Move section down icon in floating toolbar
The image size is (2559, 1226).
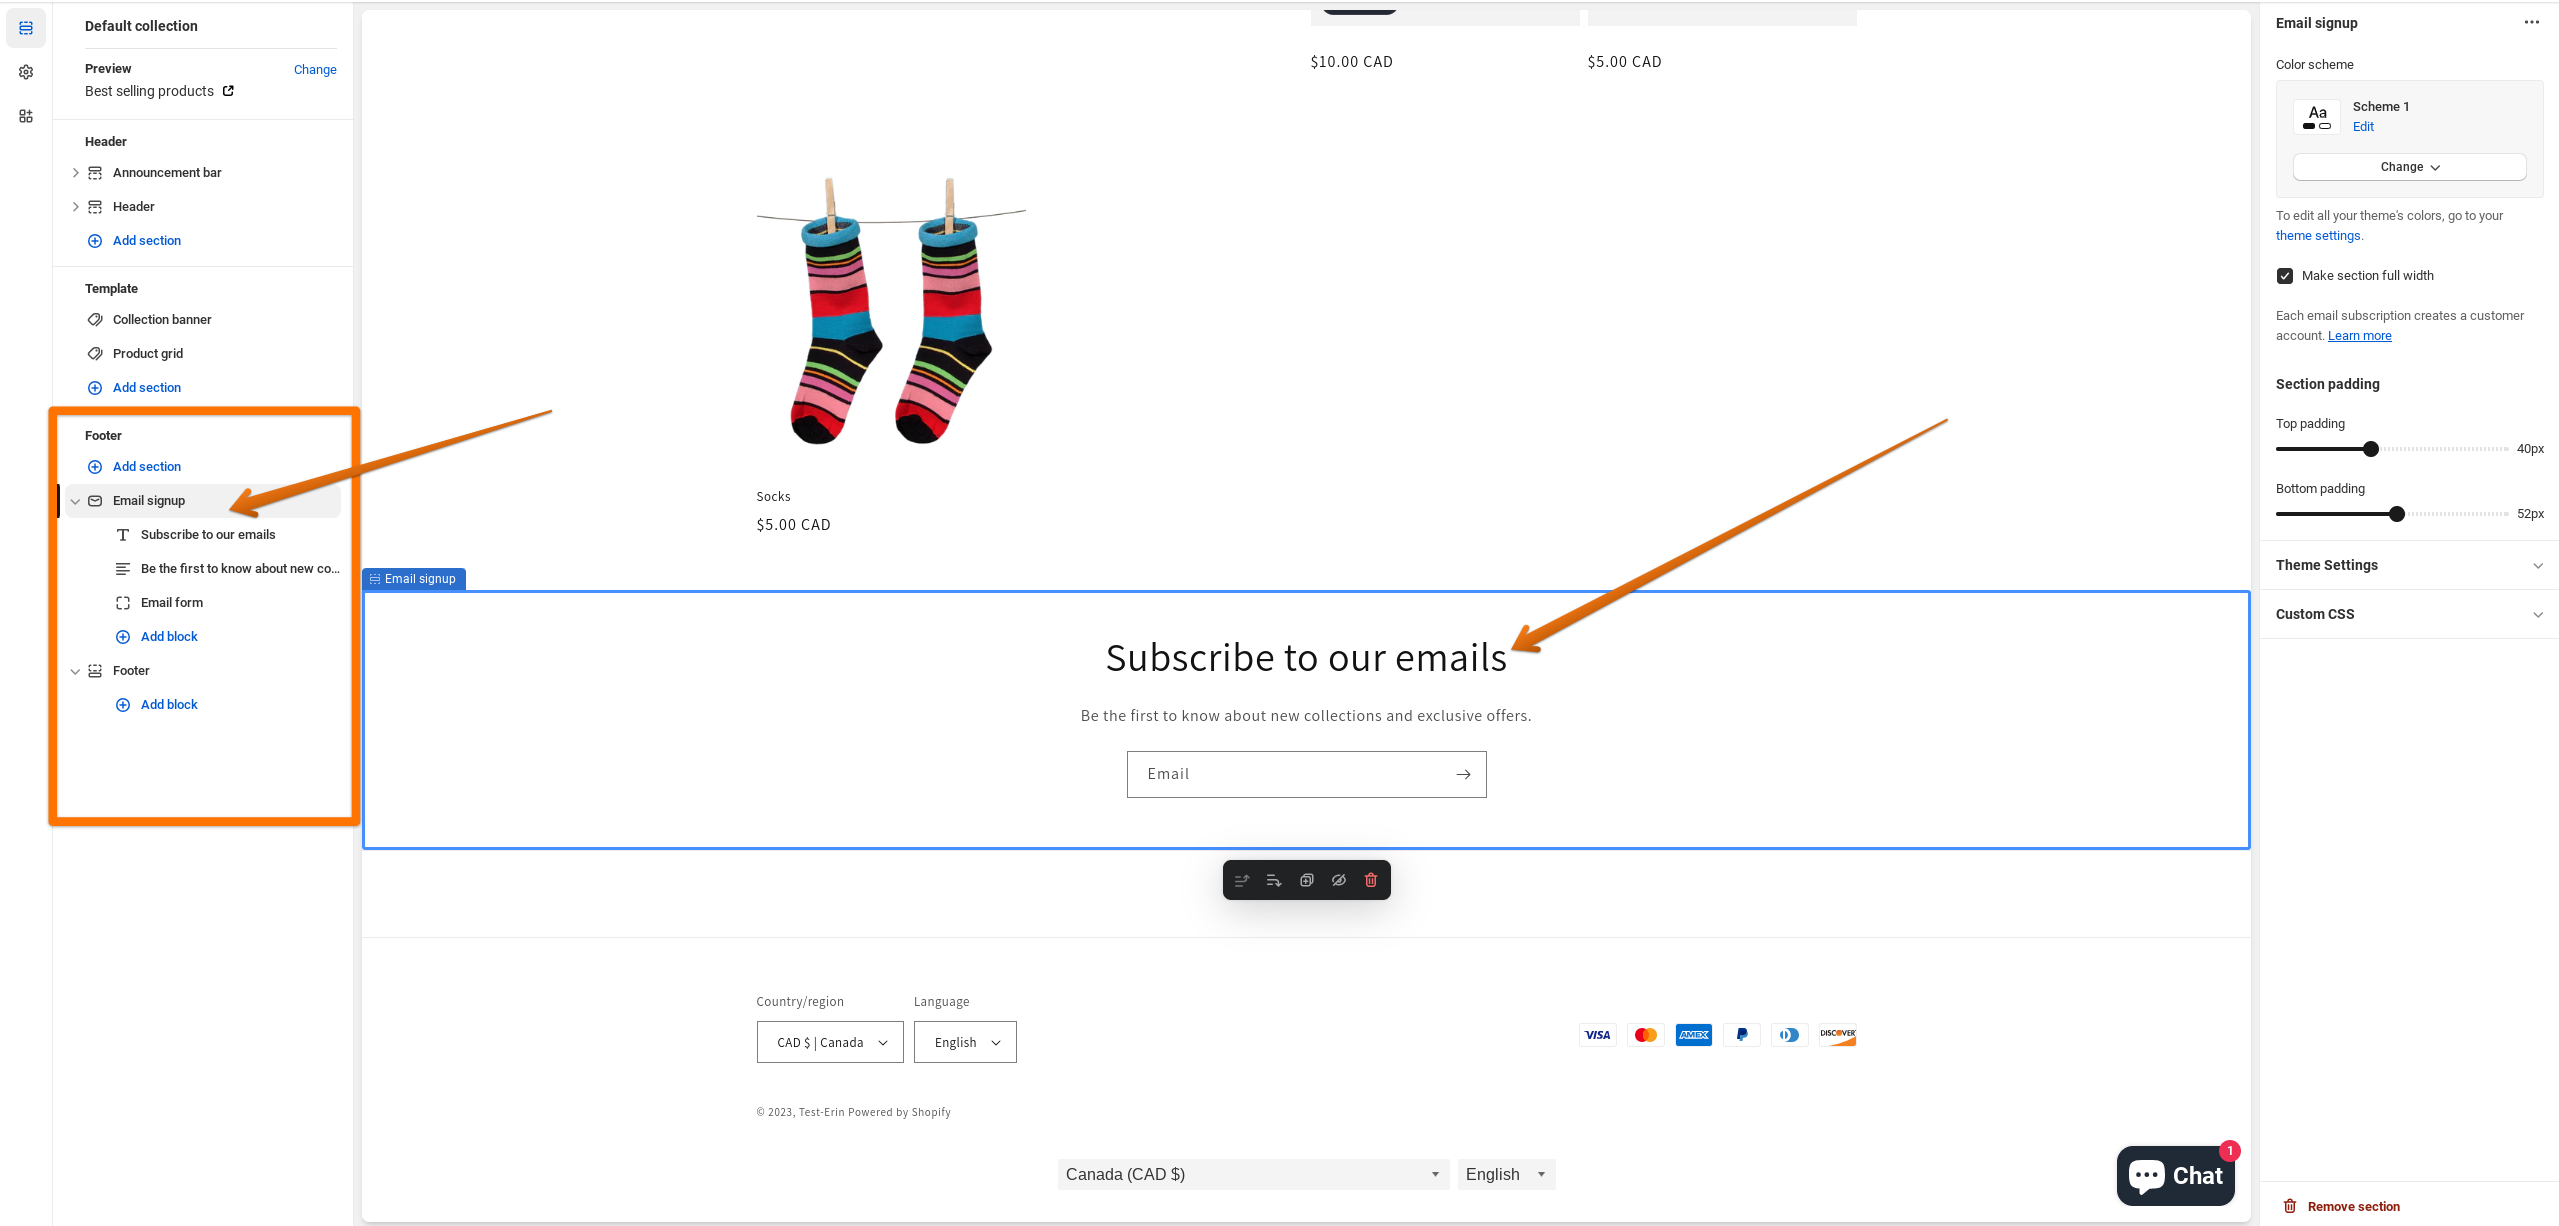(x=1274, y=880)
